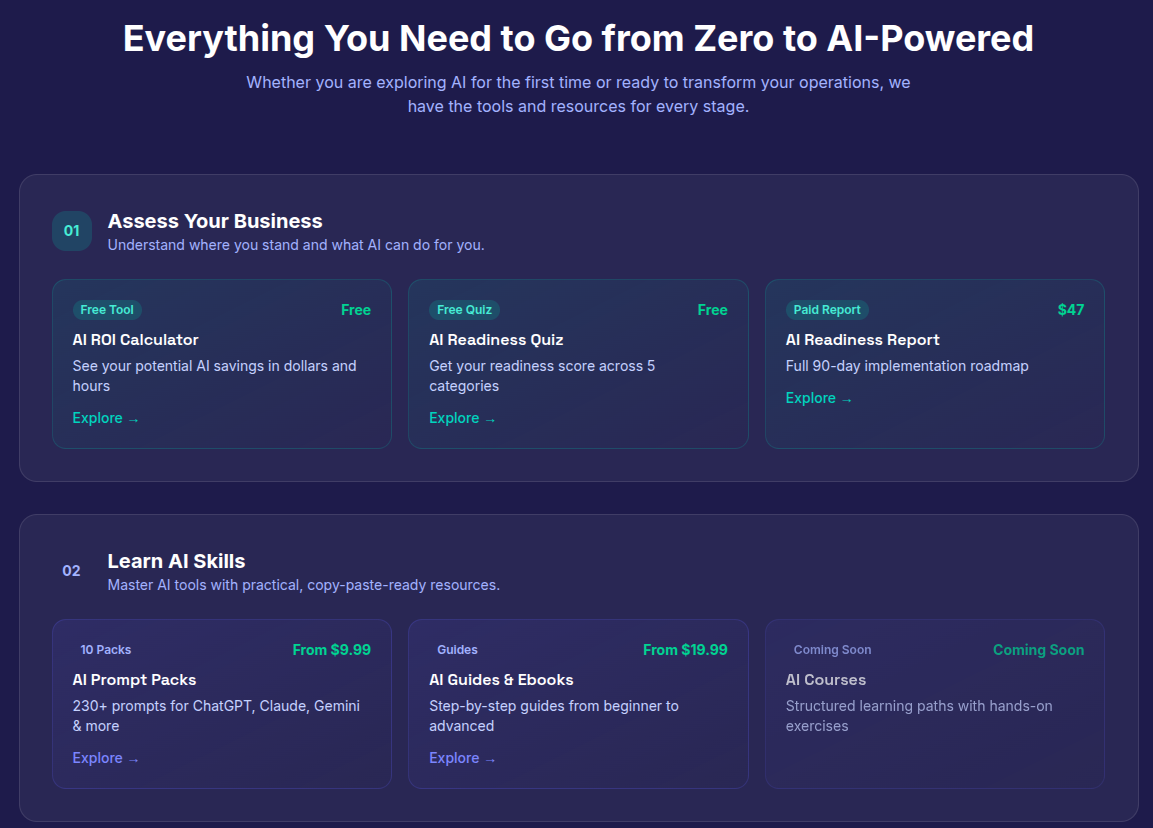Open the AI Readiness Quiz card title

pos(496,340)
